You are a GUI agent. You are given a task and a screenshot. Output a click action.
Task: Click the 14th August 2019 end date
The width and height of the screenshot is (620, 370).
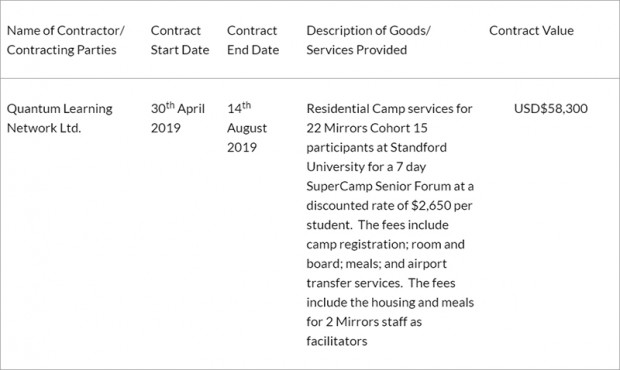coord(247,127)
